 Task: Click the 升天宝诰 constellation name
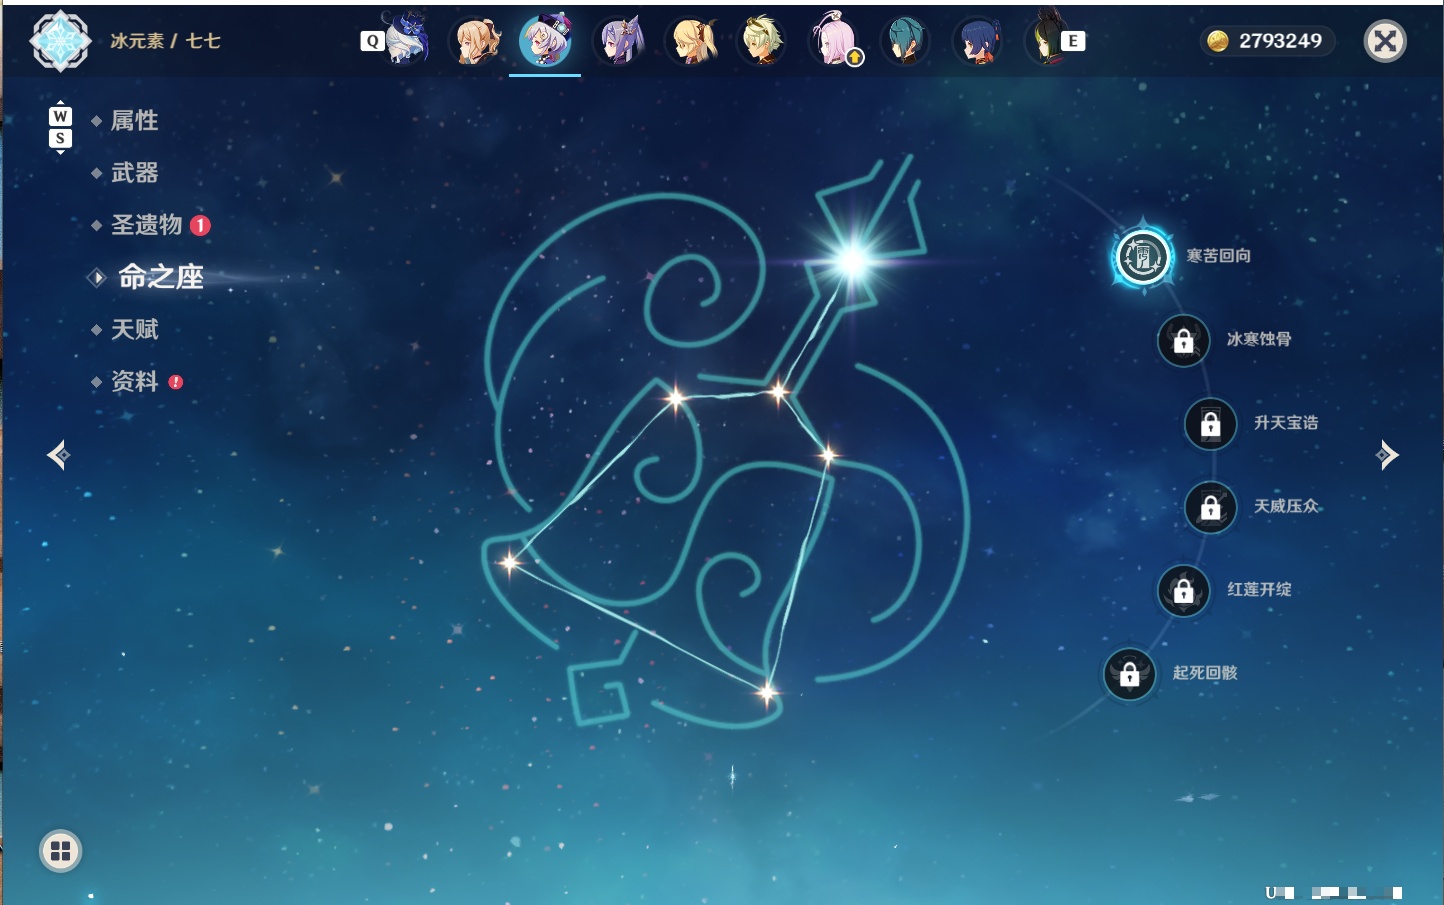click(1286, 423)
